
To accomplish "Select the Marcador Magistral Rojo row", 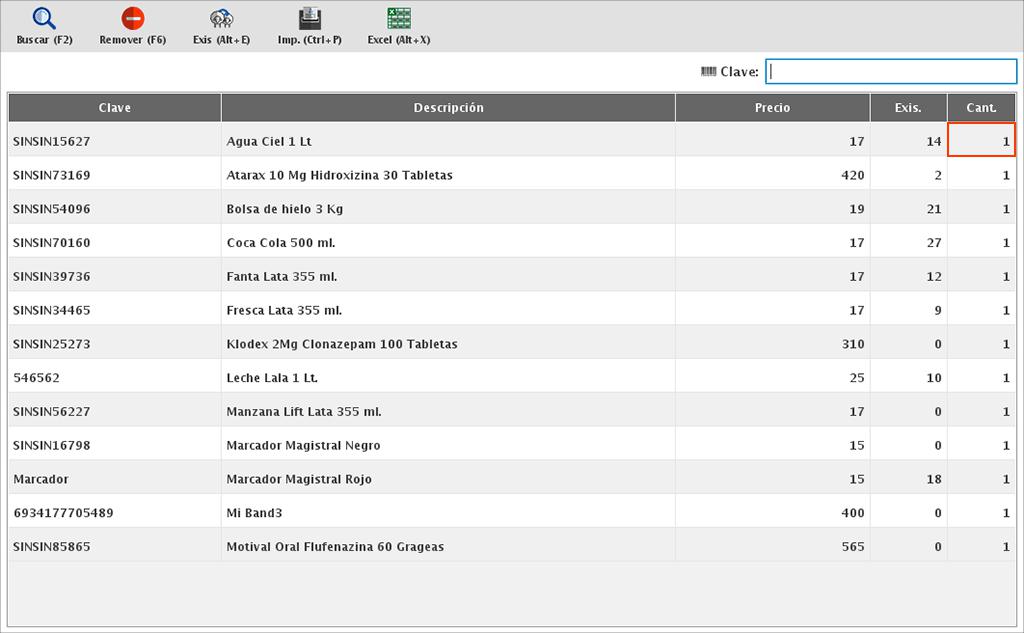I will pyautogui.click(x=299, y=479).
